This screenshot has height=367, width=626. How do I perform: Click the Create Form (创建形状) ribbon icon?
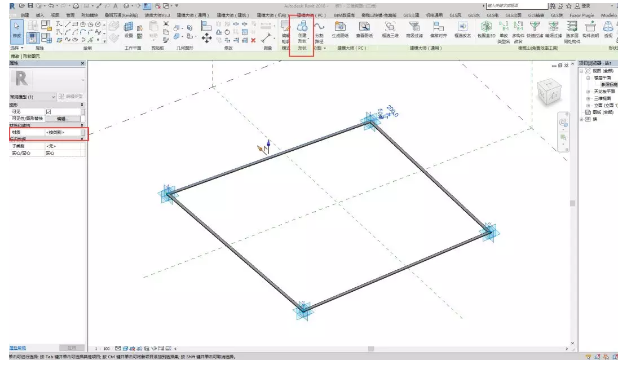click(x=302, y=31)
